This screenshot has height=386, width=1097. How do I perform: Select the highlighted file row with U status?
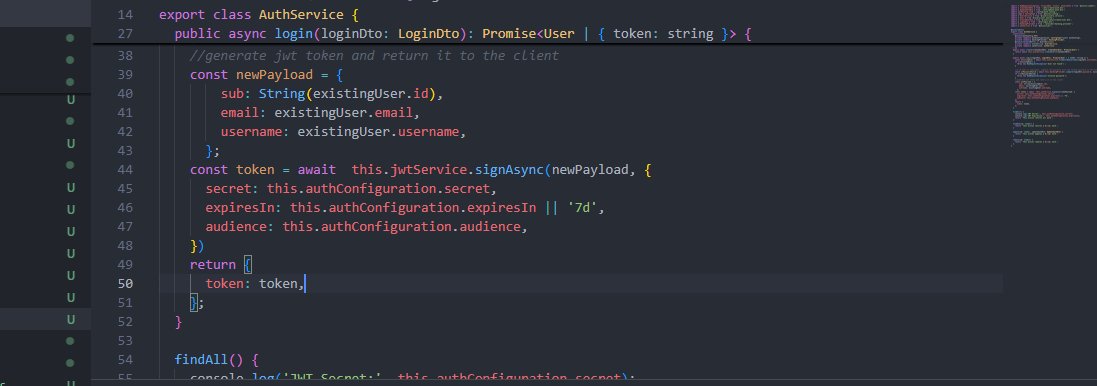(x=45, y=320)
